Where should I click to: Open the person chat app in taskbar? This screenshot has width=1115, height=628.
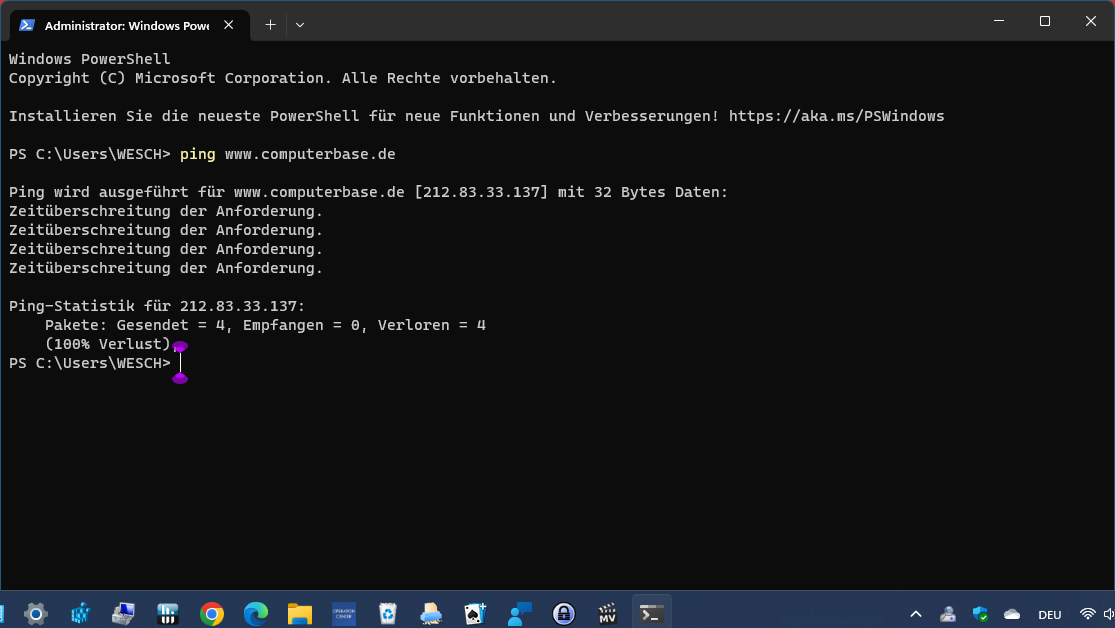click(520, 613)
